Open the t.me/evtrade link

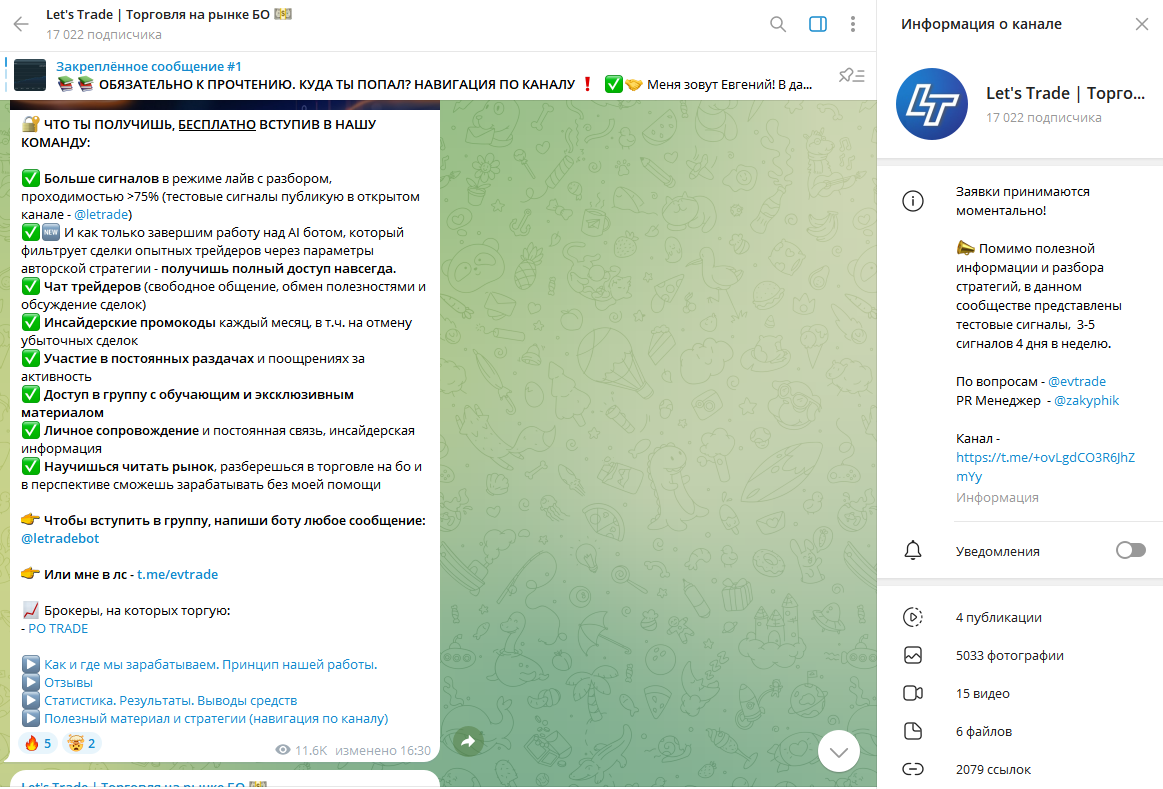pyautogui.click(x=177, y=574)
